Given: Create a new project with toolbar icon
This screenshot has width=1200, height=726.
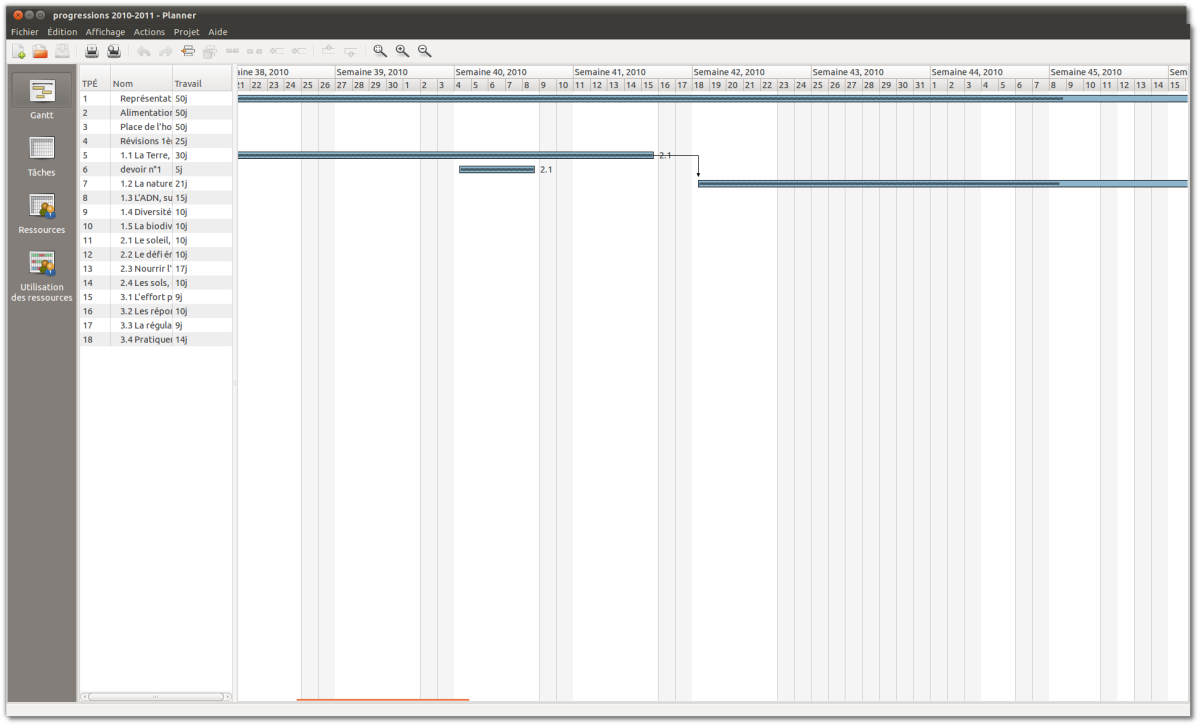Looking at the screenshot, I should [x=18, y=51].
